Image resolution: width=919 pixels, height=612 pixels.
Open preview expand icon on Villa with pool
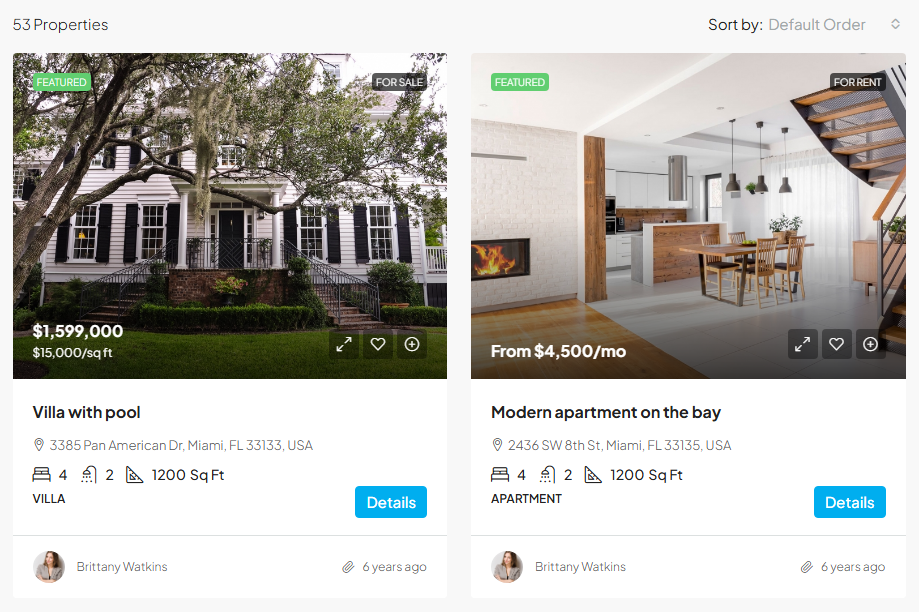[x=344, y=344]
